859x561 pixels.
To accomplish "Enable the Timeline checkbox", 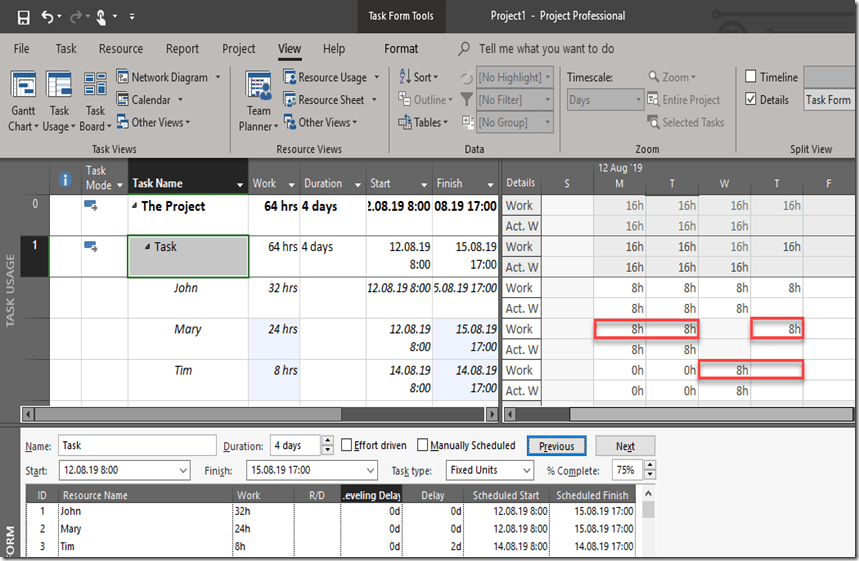I will [x=752, y=77].
